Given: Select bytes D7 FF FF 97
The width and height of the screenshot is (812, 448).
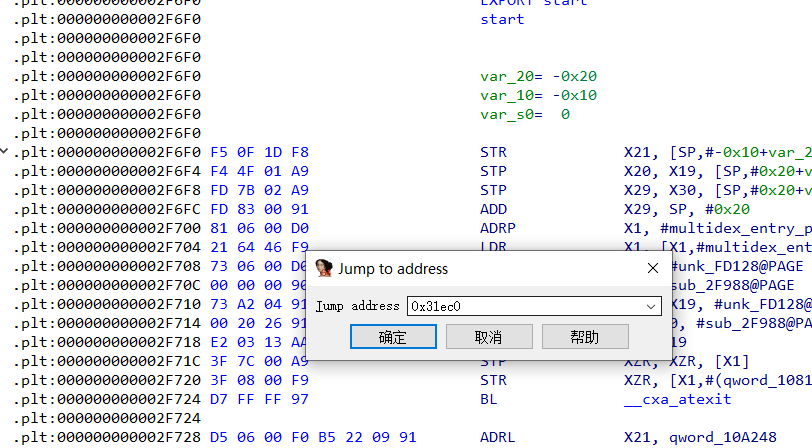Looking at the screenshot, I should tap(259, 399).
